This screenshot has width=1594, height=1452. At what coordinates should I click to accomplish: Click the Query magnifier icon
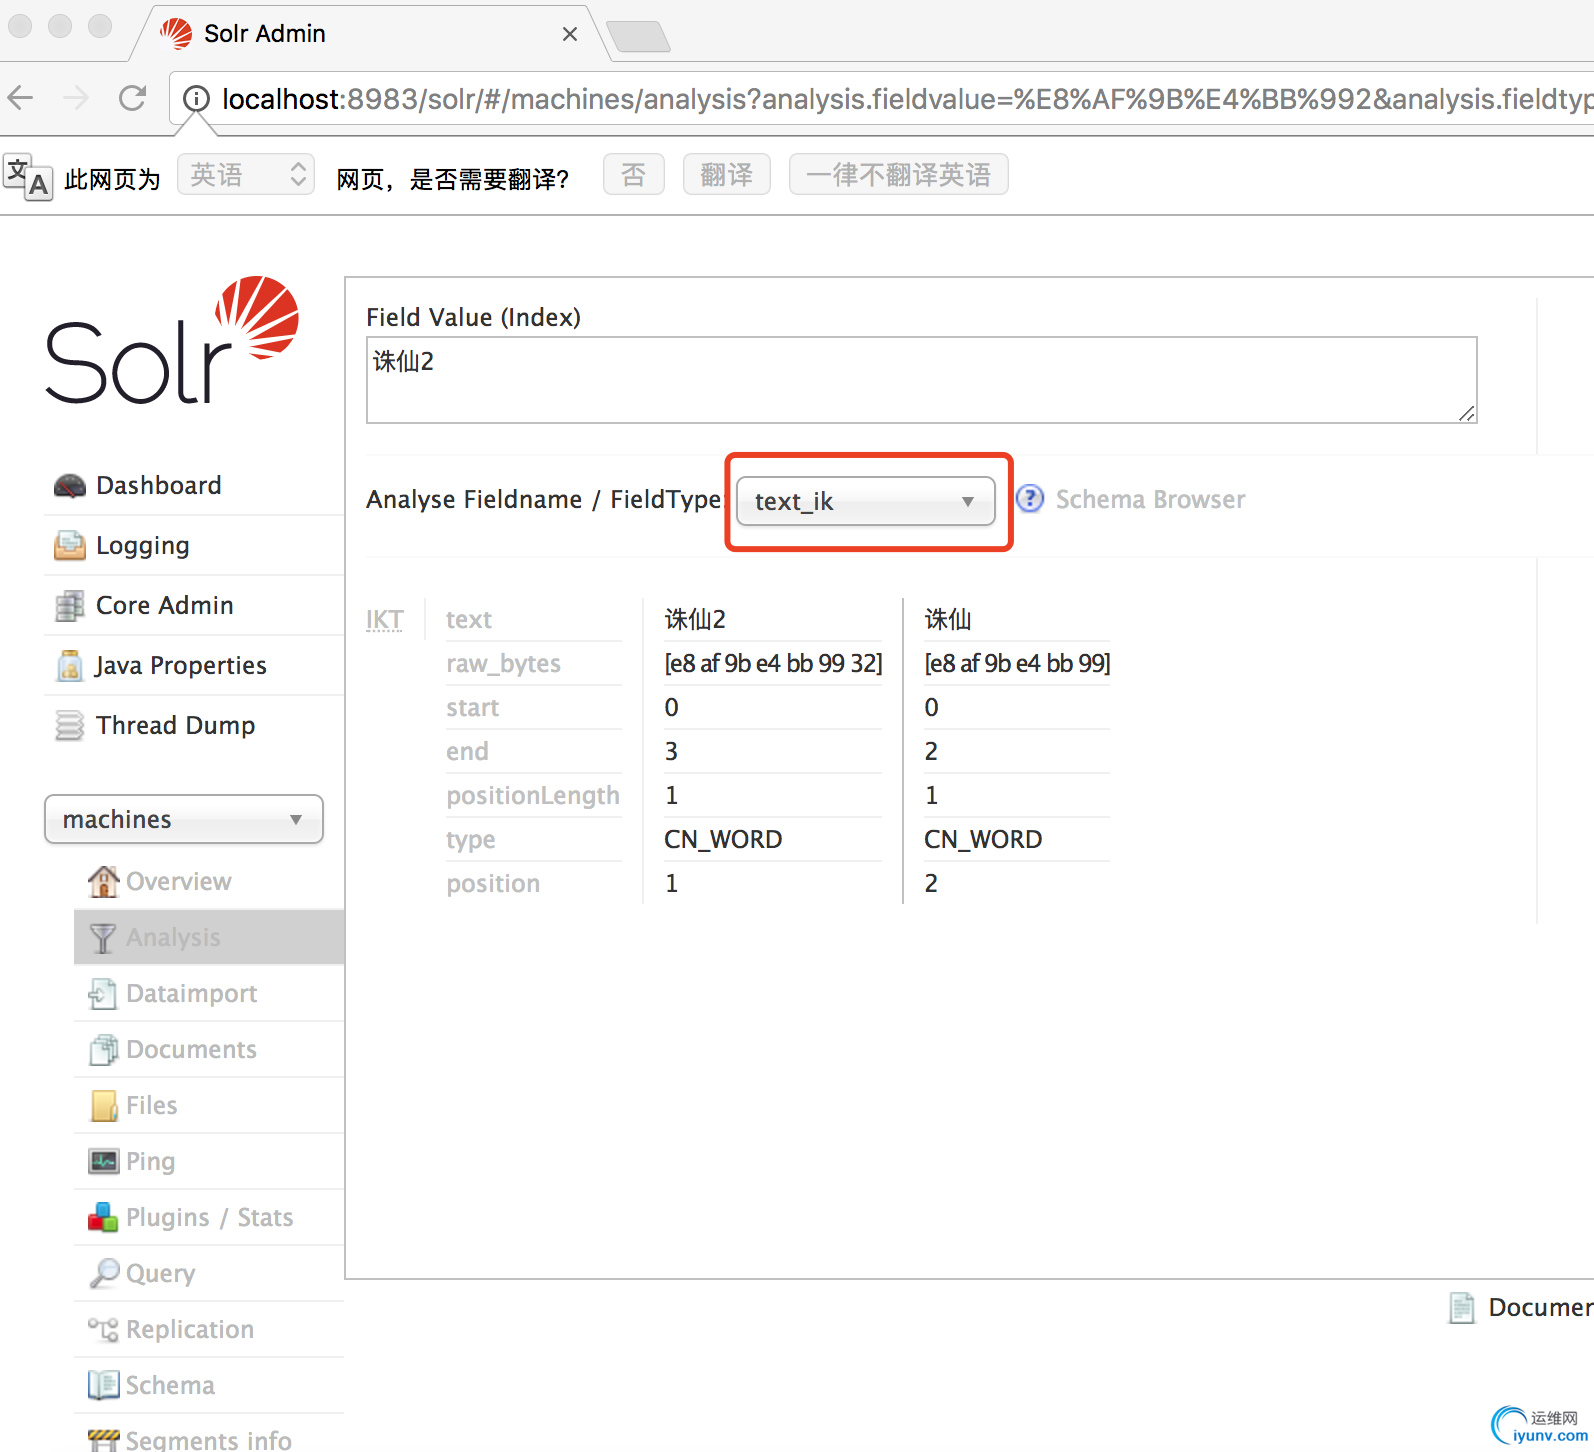pyautogui.click(x=104, y=1273)
